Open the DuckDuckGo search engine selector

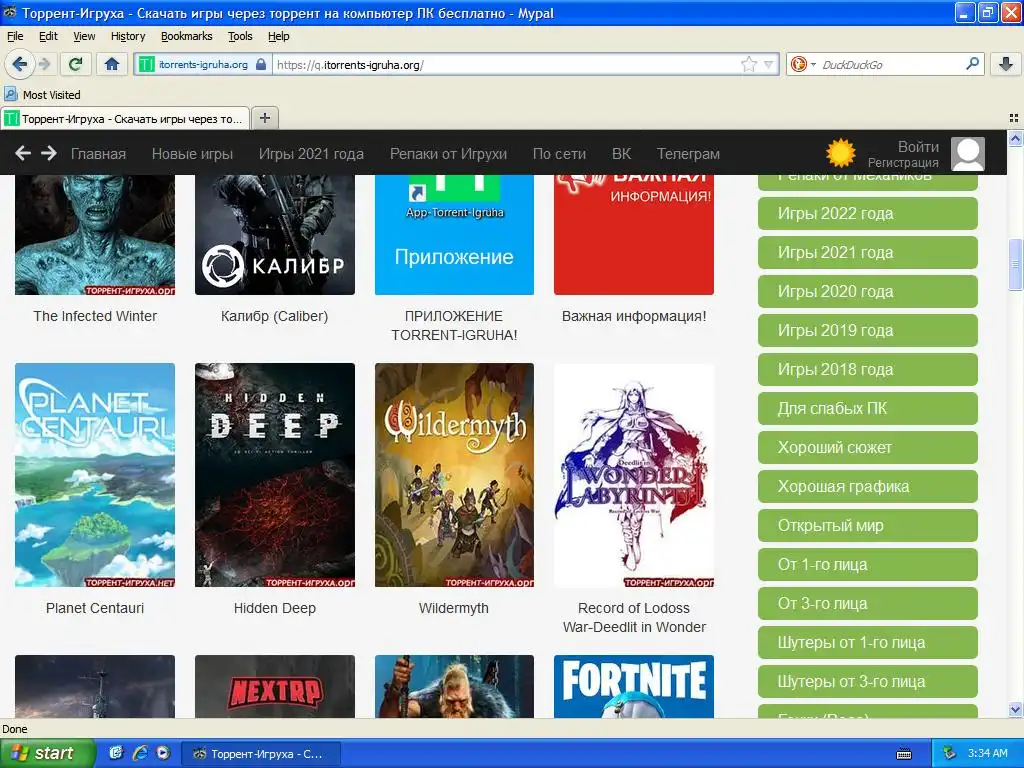803,64
